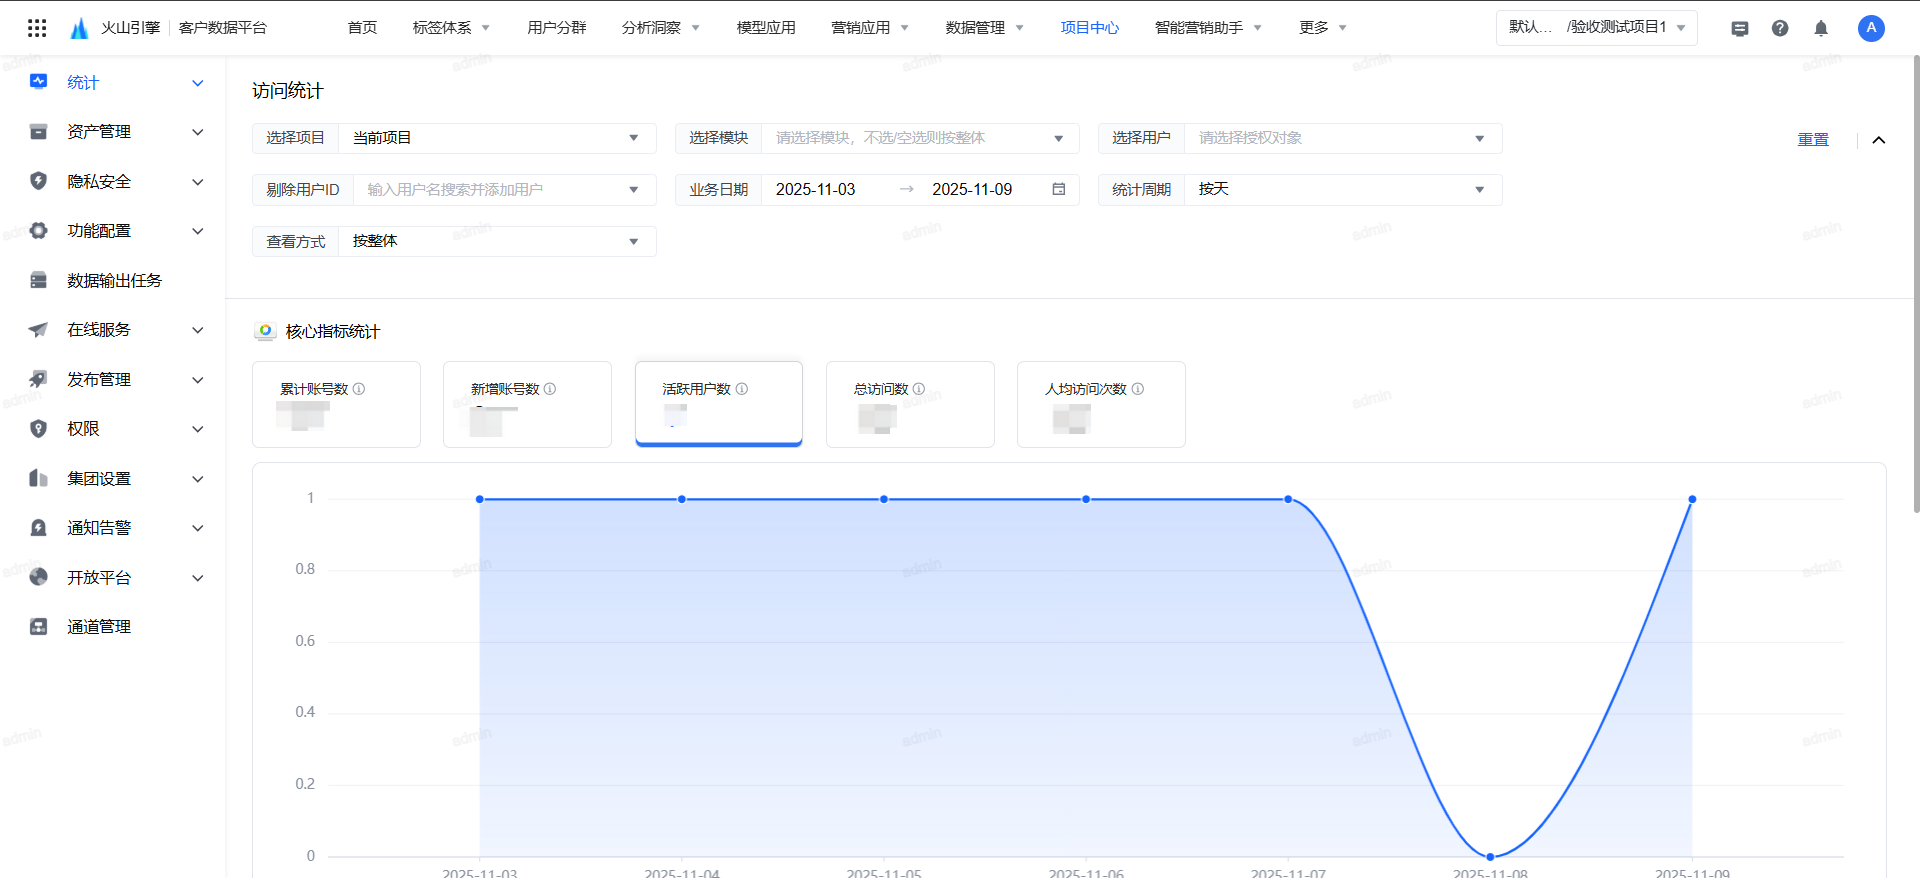Open the project switcher dropdown in header
This screenshot has height=878, width=1920.
coord(1597,28)
